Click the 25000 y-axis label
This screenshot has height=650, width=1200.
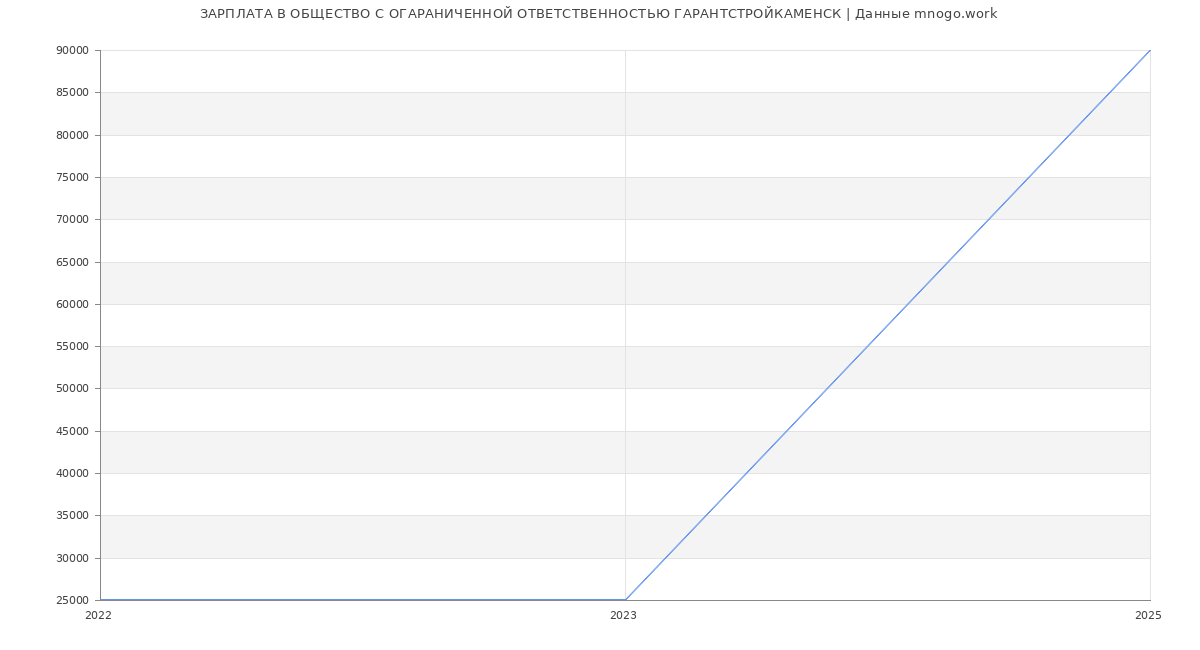click(x=72, y=601)
